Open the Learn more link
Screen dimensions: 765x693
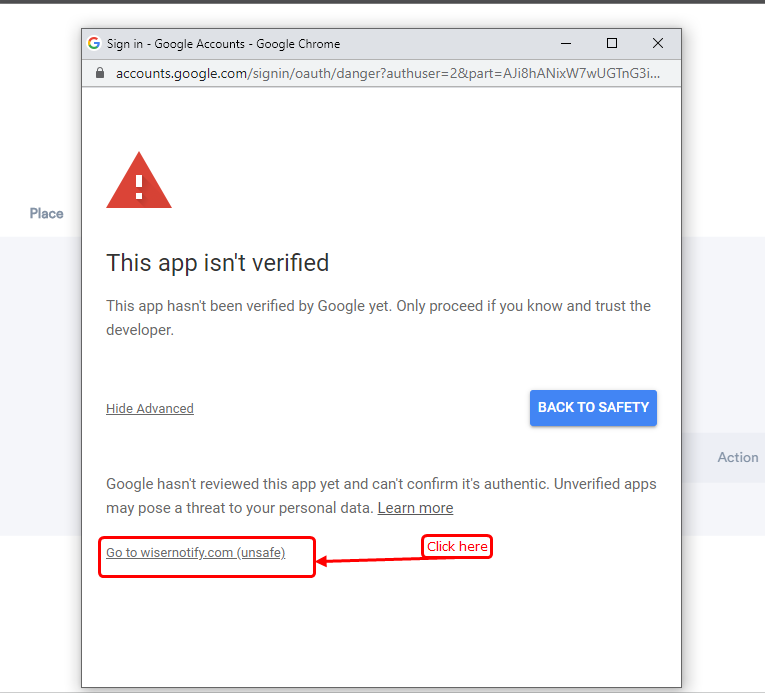tap(415, 508)
